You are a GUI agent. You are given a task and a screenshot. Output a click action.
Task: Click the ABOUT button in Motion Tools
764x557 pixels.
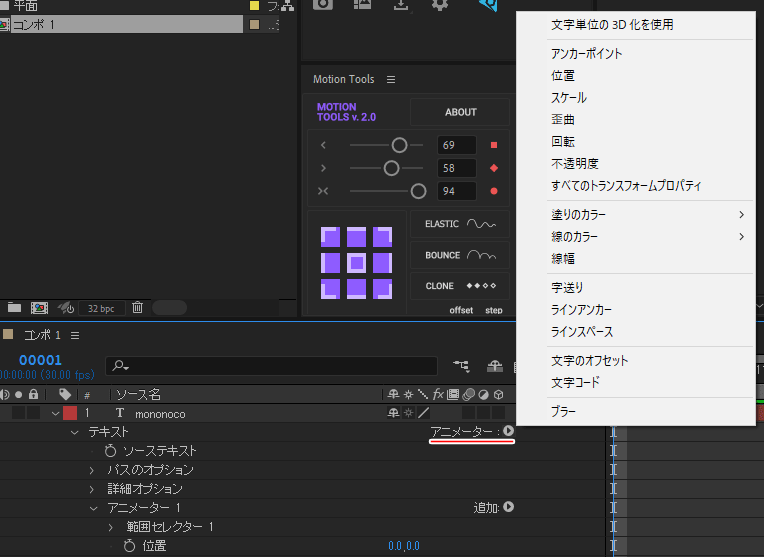click(460, 112)
